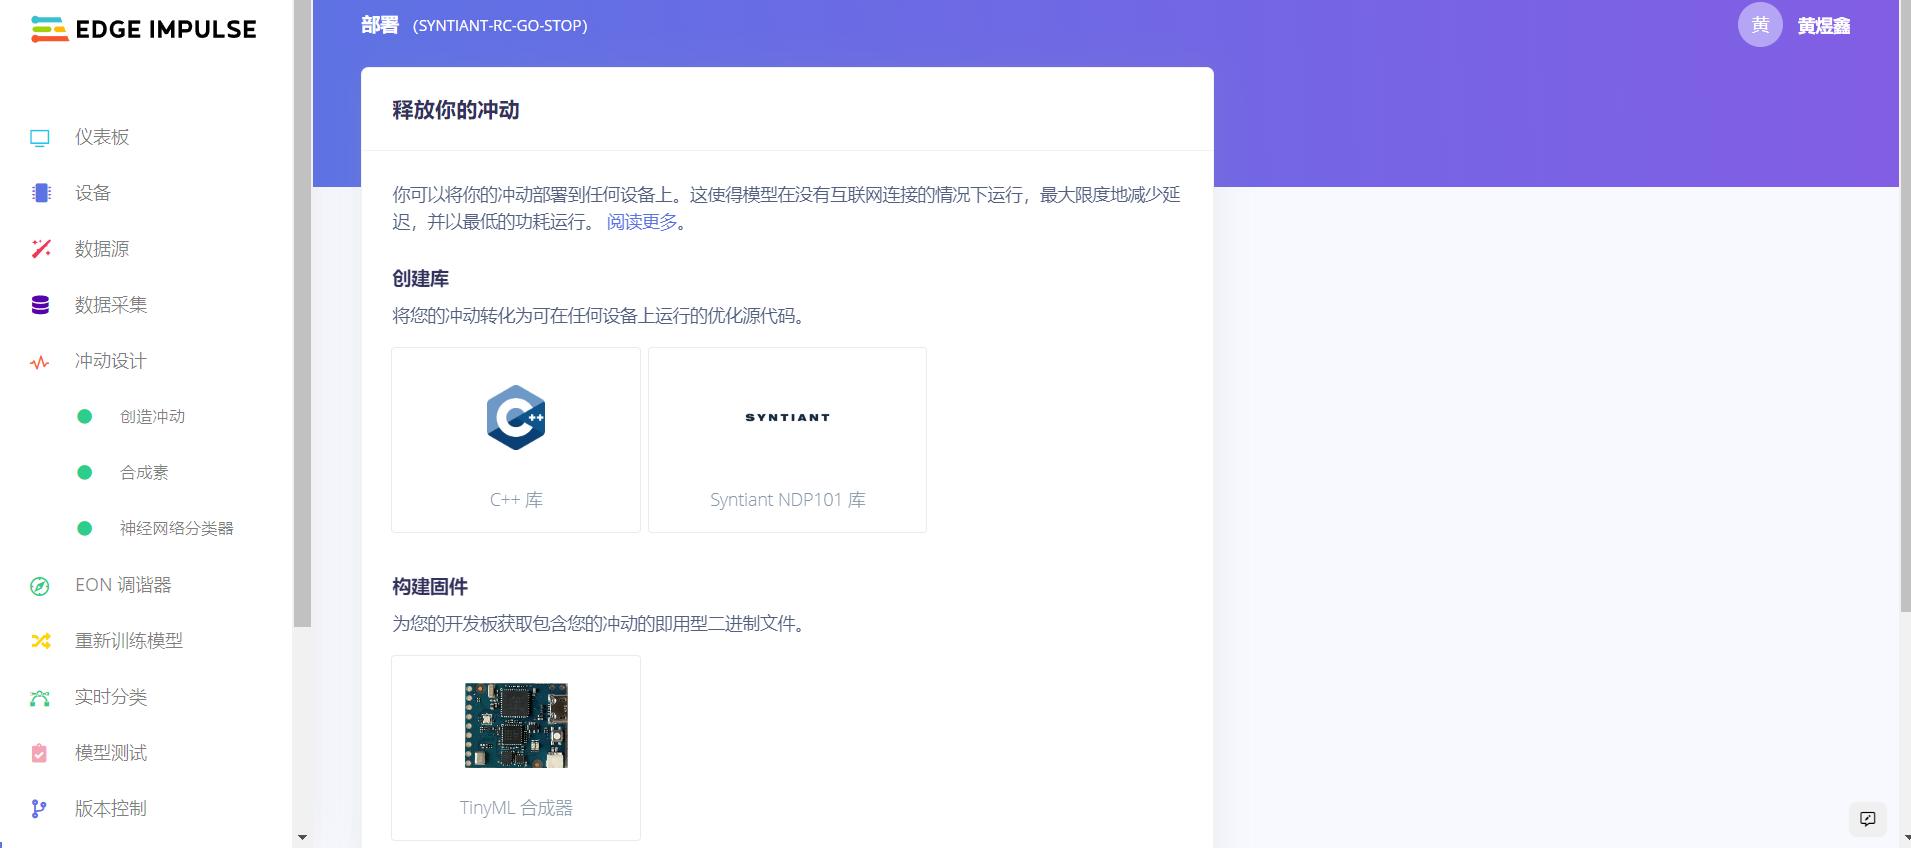Click the 创建库 heading
The height and width of the screenshot is (848, 1911).
(x=421, y=279)
